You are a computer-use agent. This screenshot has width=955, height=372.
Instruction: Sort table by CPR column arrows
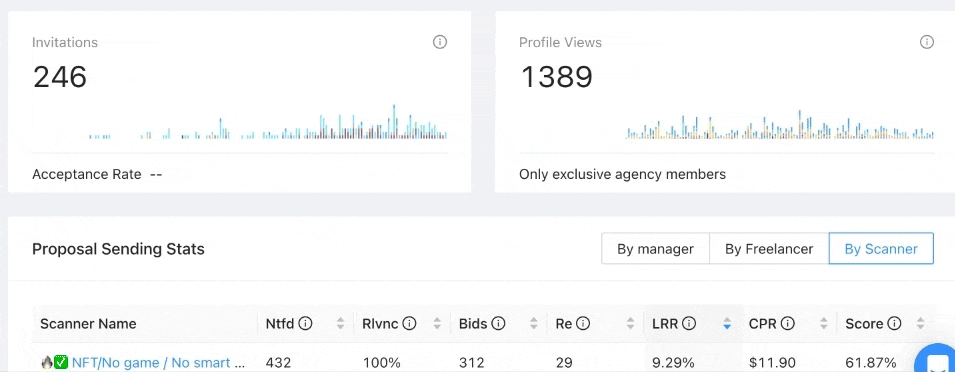coord(824,324)
